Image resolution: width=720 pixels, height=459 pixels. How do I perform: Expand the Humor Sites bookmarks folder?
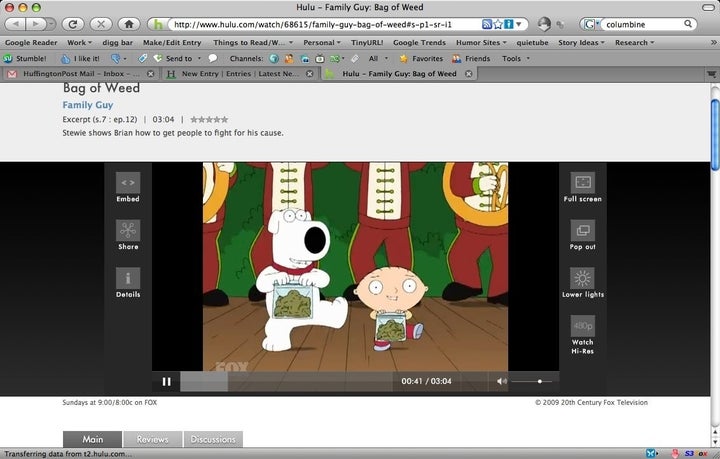(x=481, y=43)
